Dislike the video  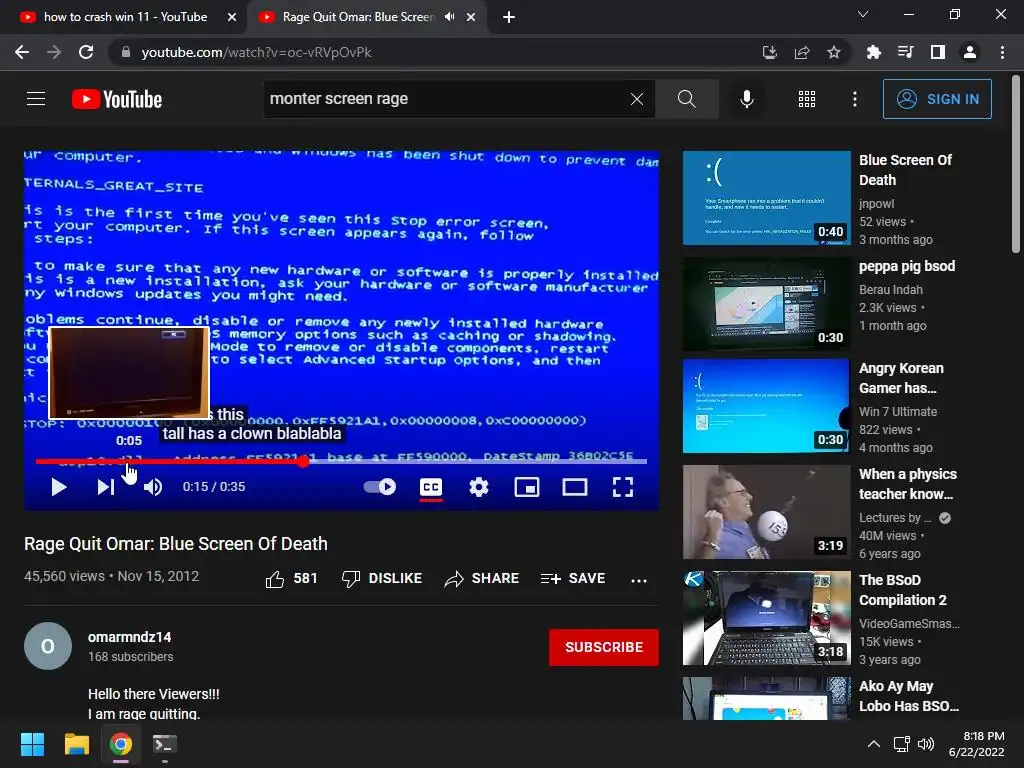pyautogui.click(x=382, y=579)
